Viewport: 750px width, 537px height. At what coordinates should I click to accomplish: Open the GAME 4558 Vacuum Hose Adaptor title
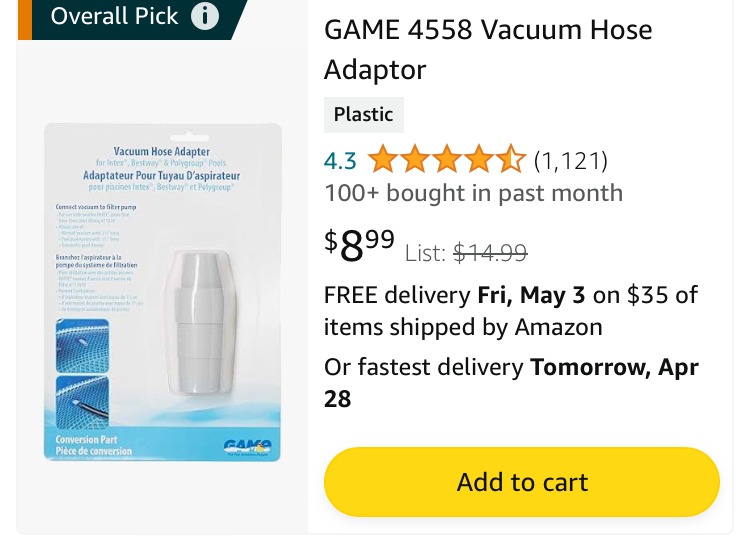pyautogui.click(x=488, y=49)
